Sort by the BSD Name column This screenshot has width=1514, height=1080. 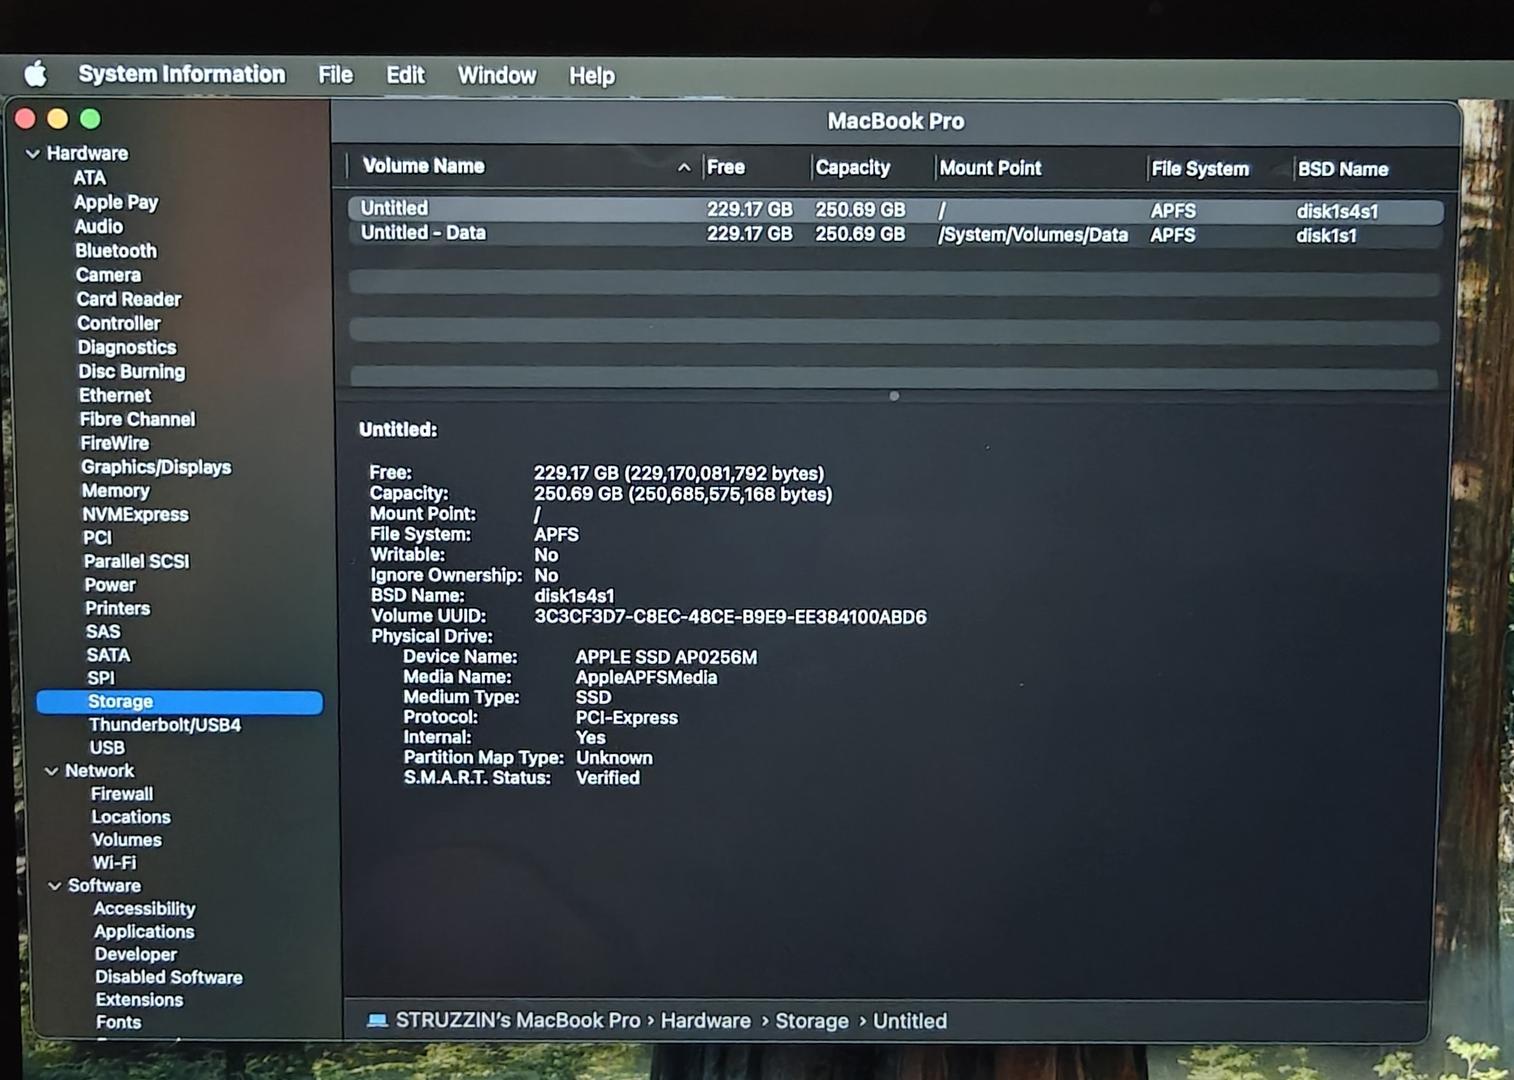(x=1342, y=169)
